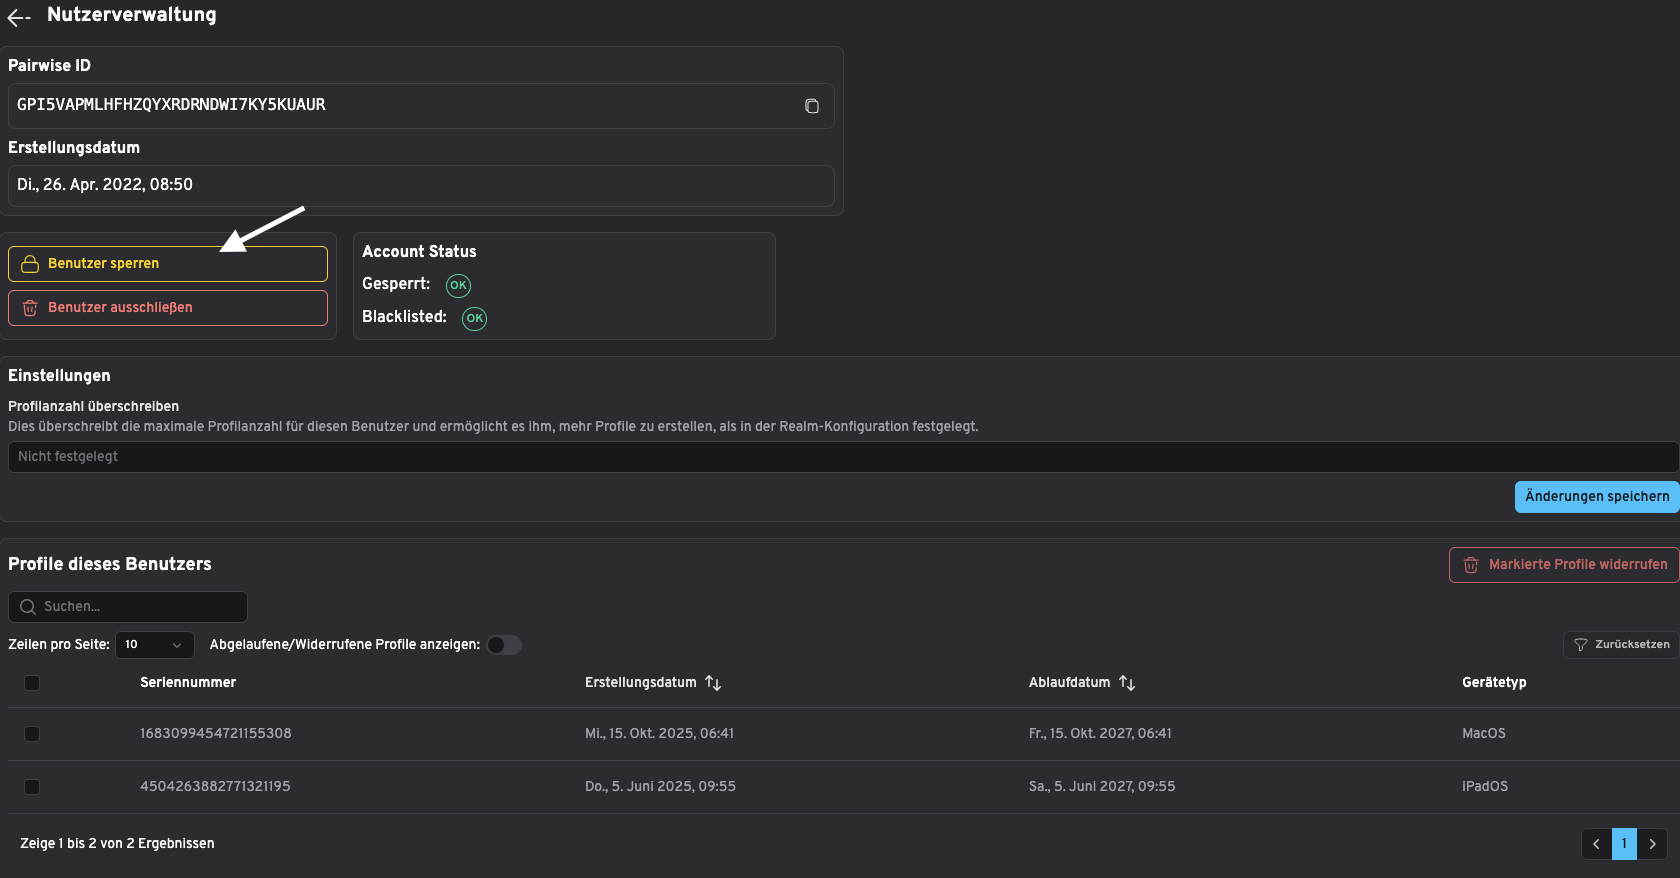The image size is (1680, 878).
Task: Select all profiles via header checkbox
Action: pyautogui.click(x=32, y=683)
